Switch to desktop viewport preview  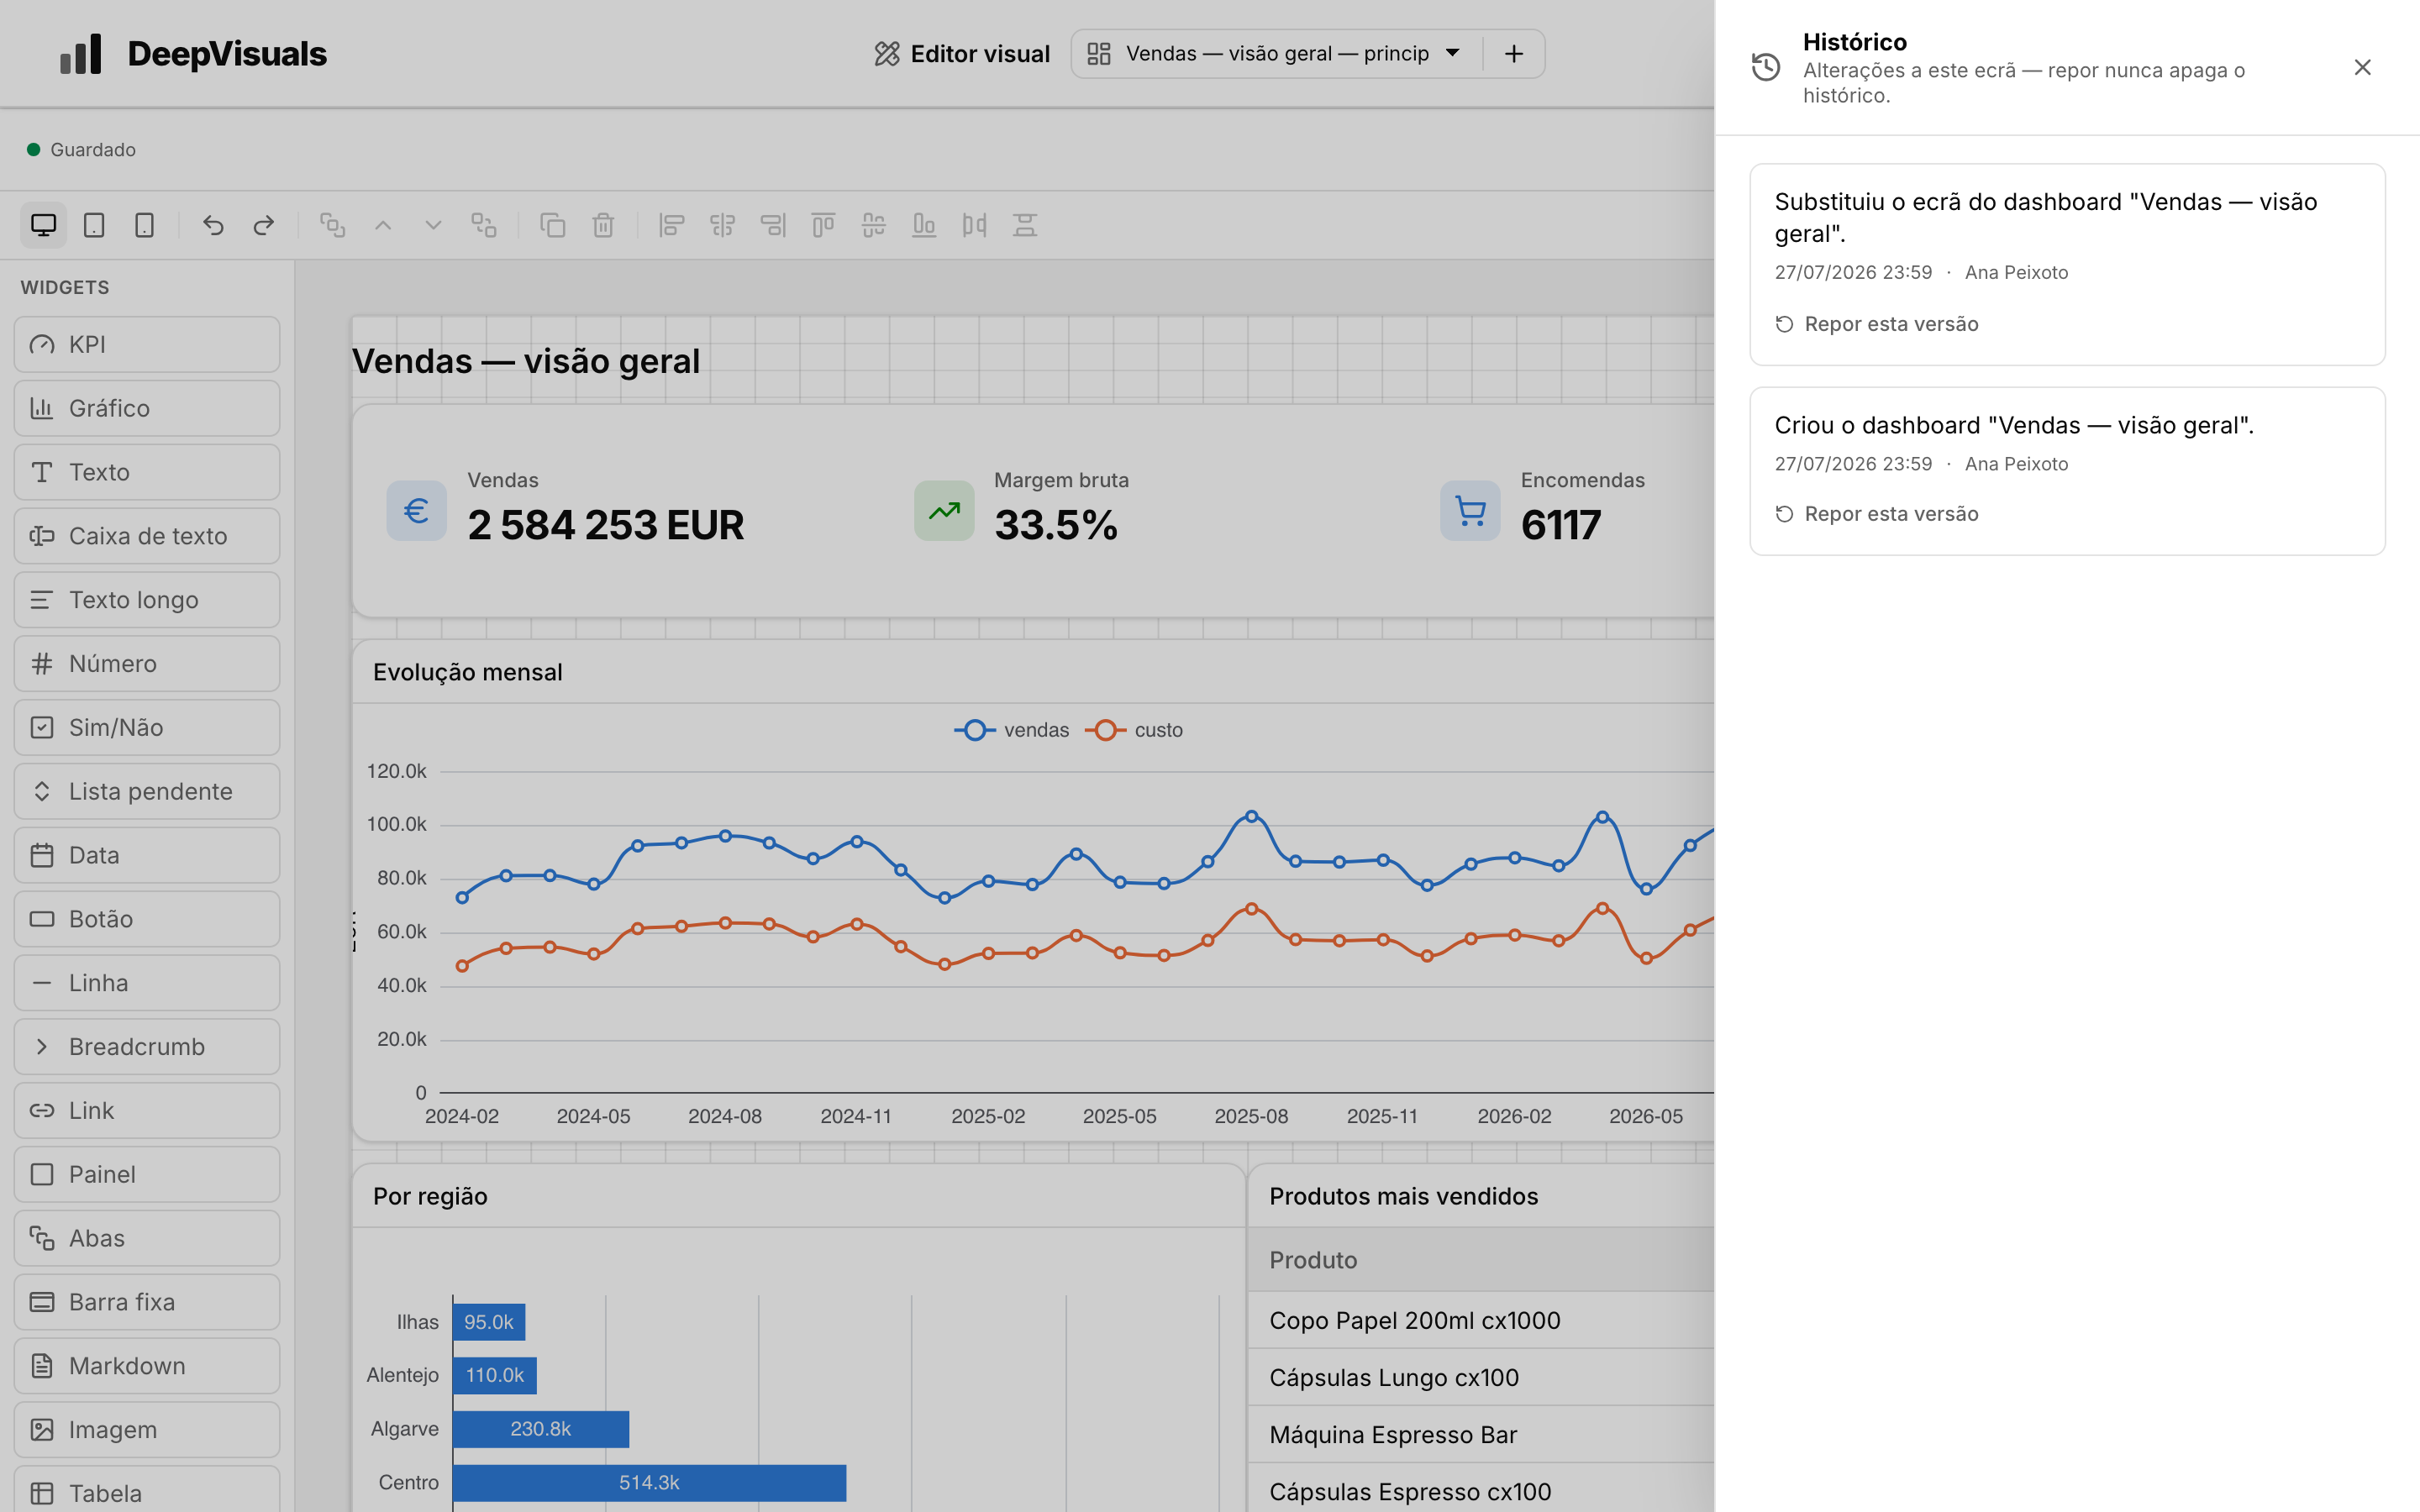pyautogui.click(x=43, y=225)
